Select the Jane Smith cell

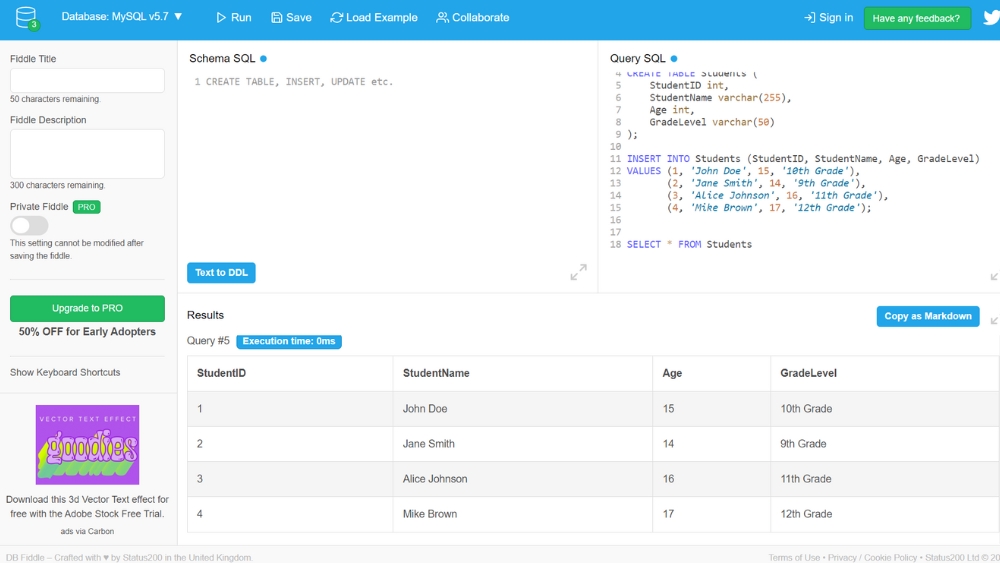pos(522,444)
